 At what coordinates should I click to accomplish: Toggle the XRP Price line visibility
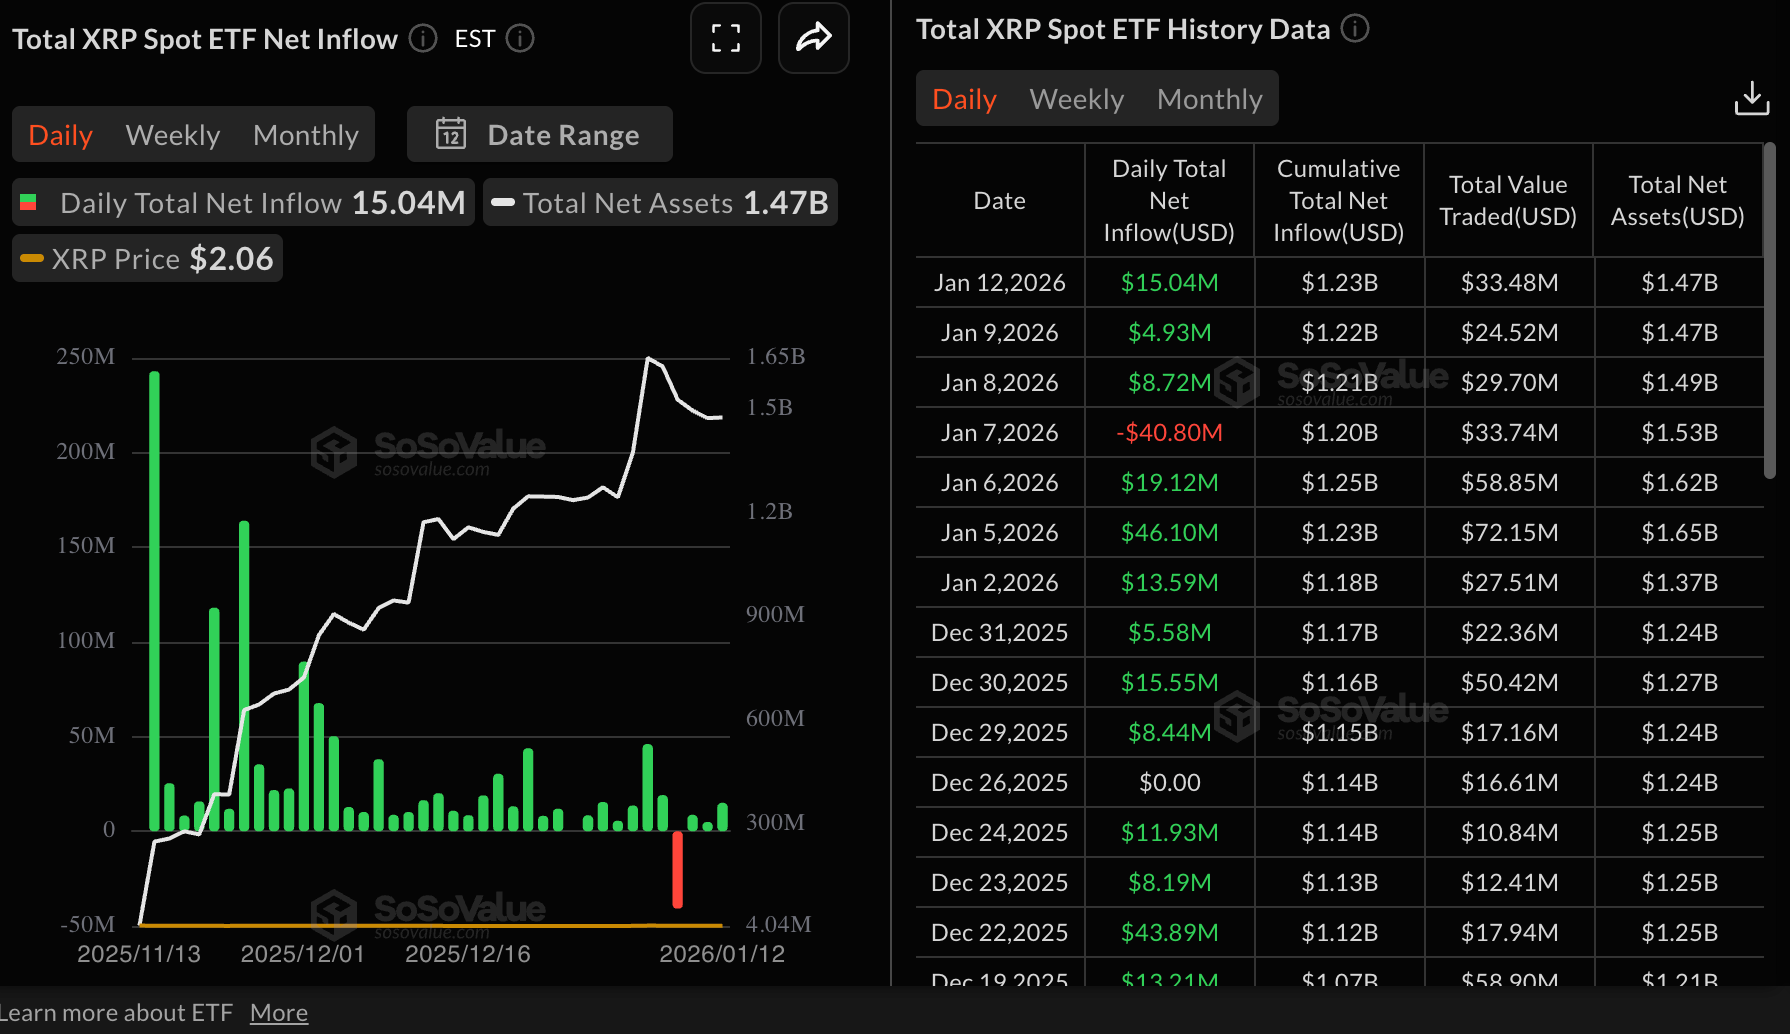coord(146,258)
